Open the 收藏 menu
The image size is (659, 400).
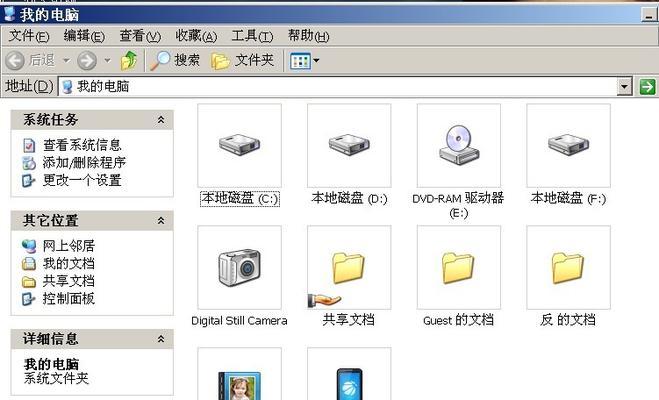196,36
